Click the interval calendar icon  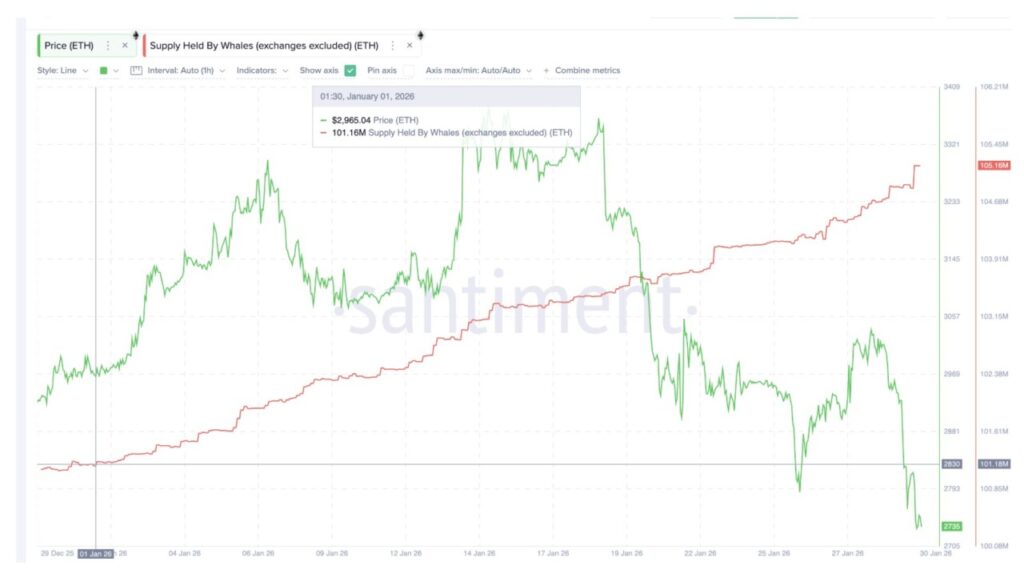[137, 71]
